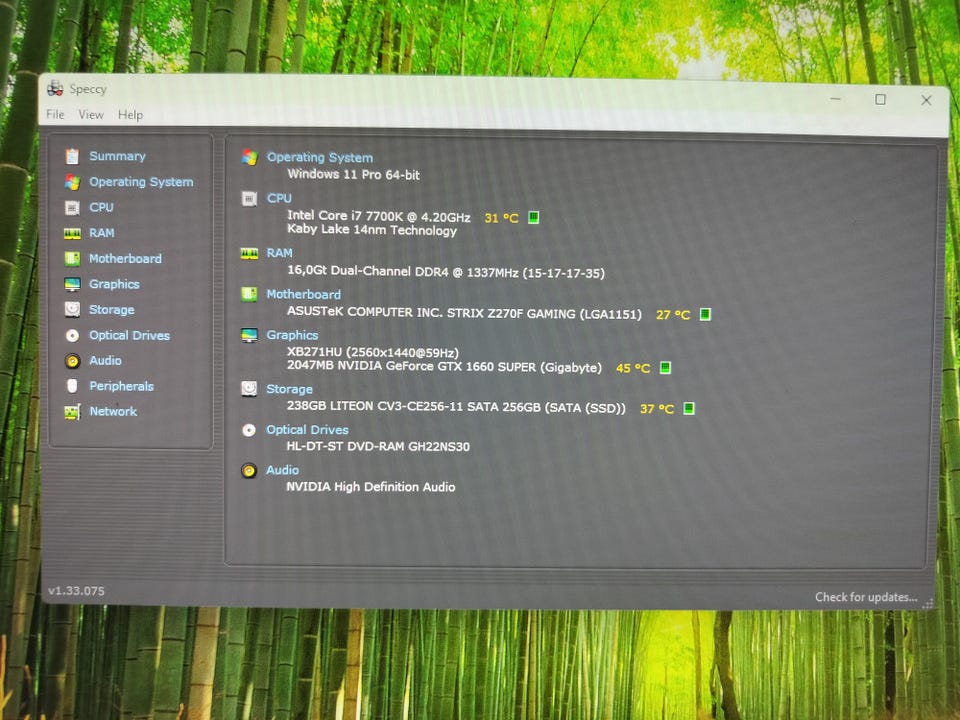Click the Speccy app icon in title bar
This screenshot has width=960, height=720.
point(55,88)
